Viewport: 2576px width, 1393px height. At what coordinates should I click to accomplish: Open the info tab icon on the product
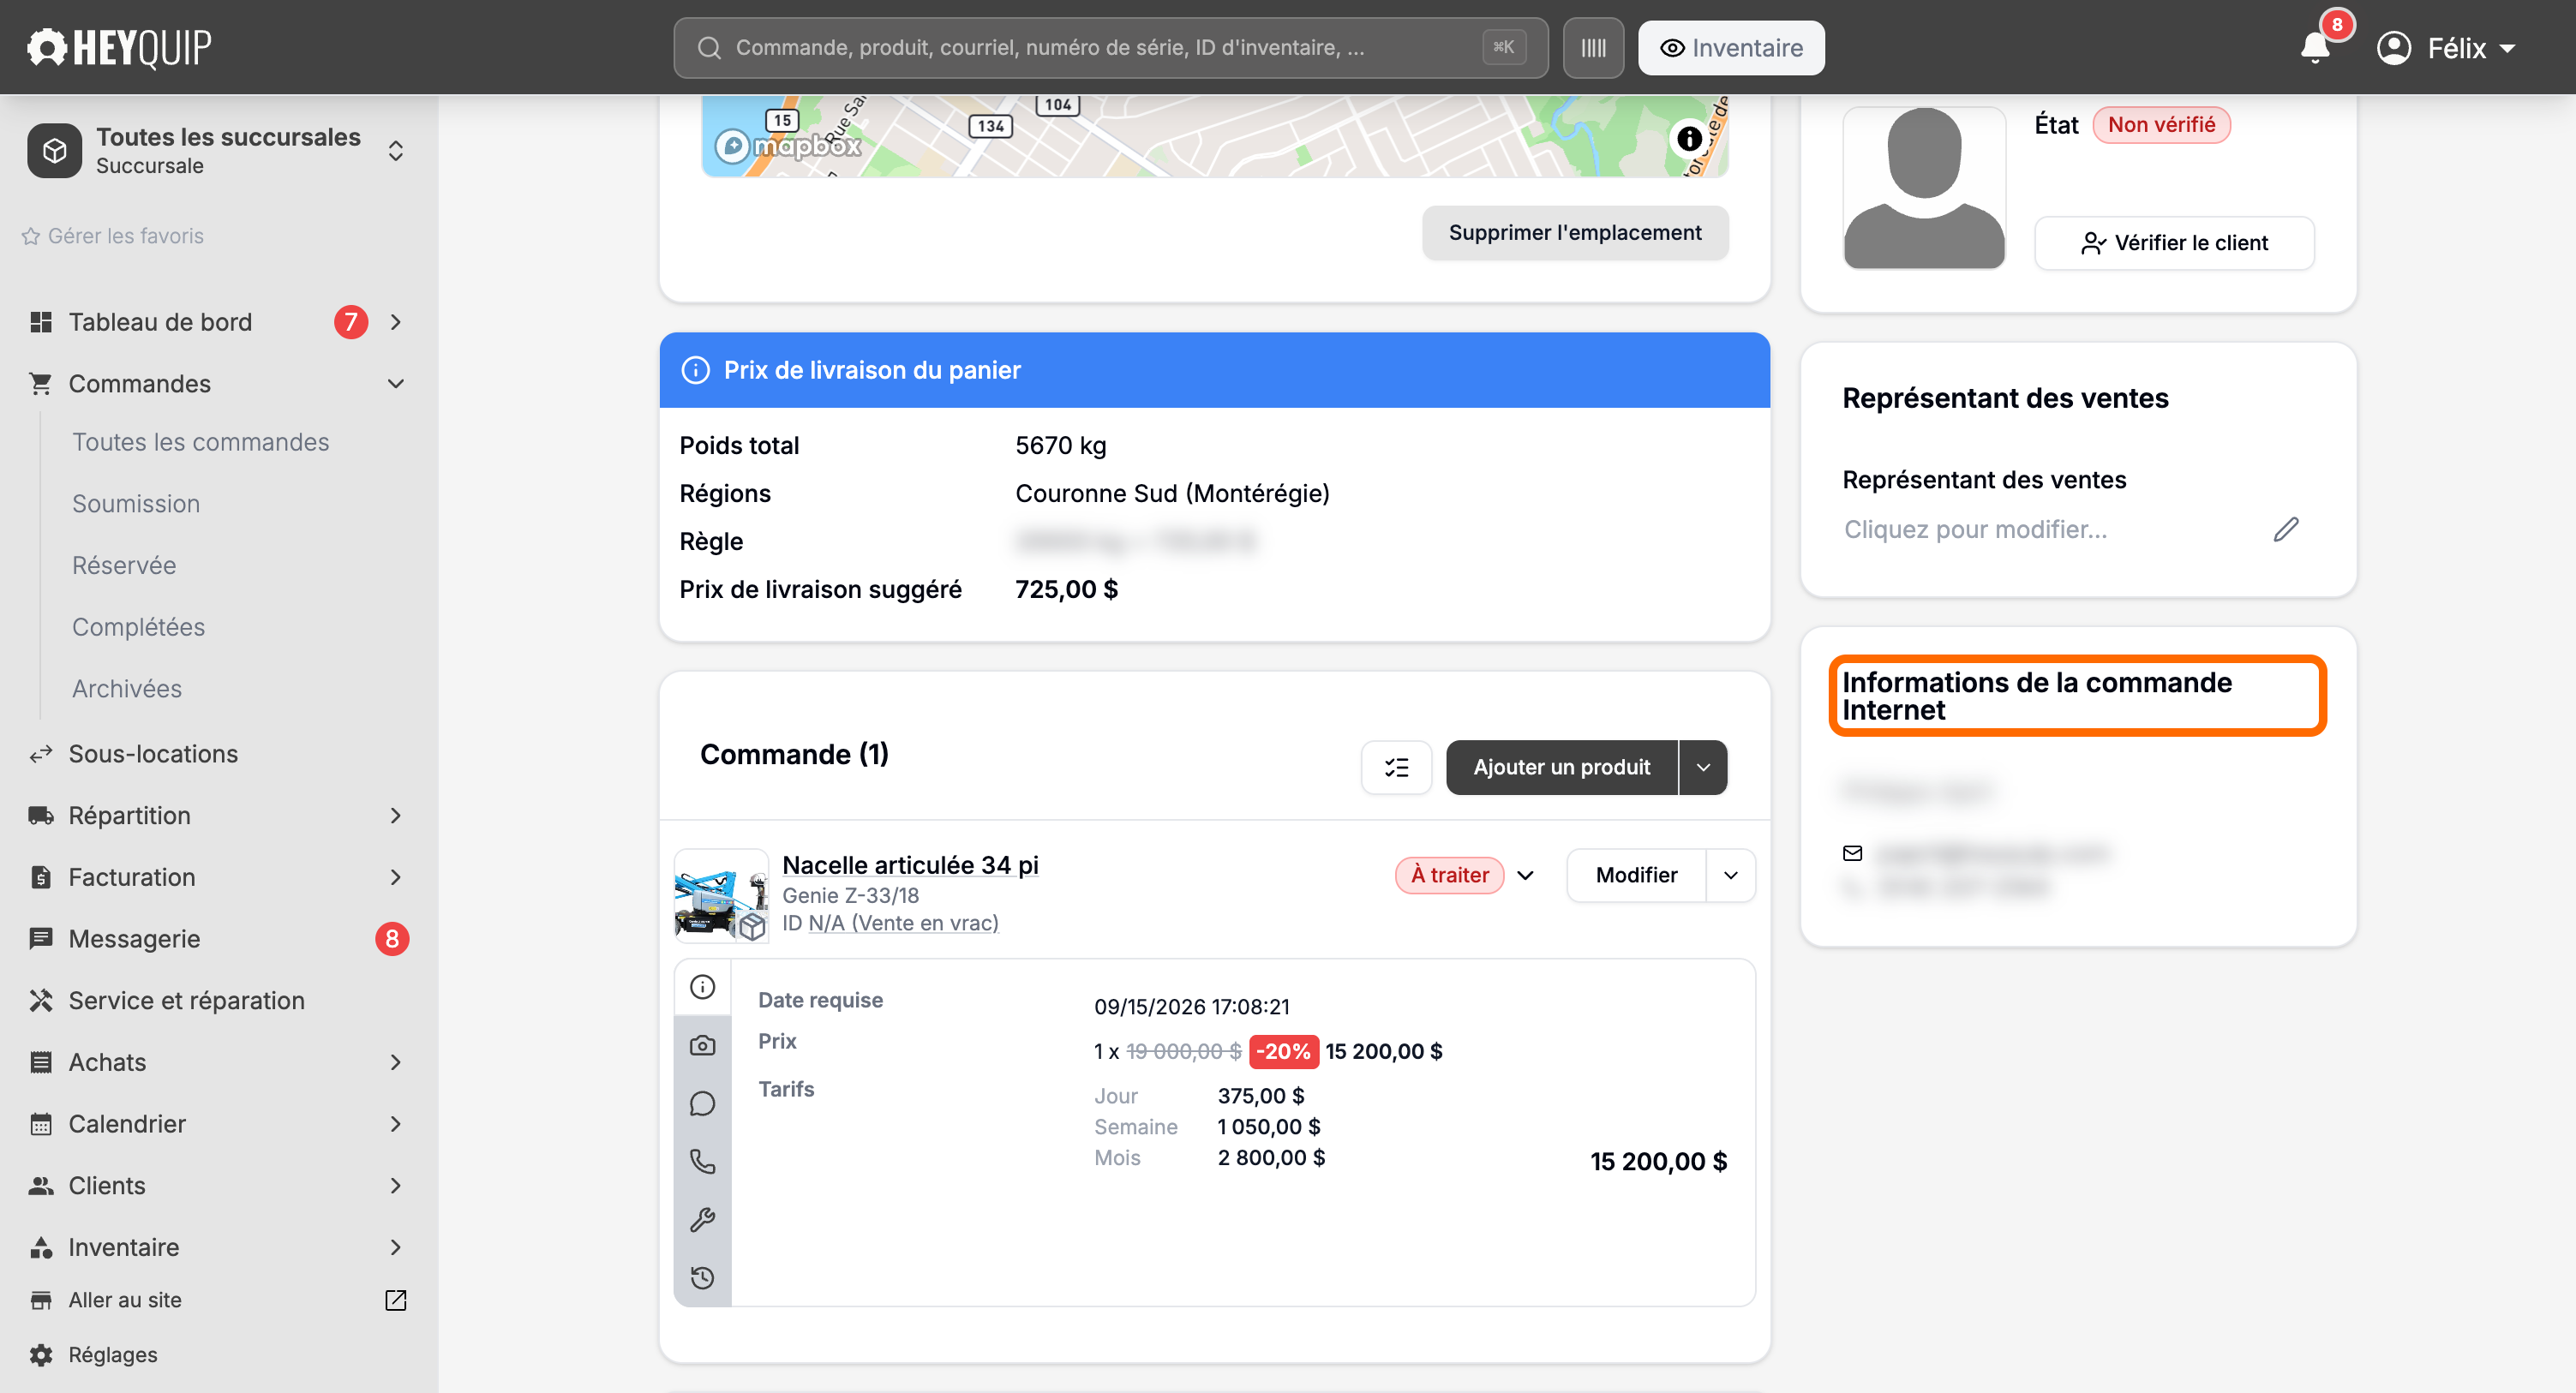coord(703,987)
